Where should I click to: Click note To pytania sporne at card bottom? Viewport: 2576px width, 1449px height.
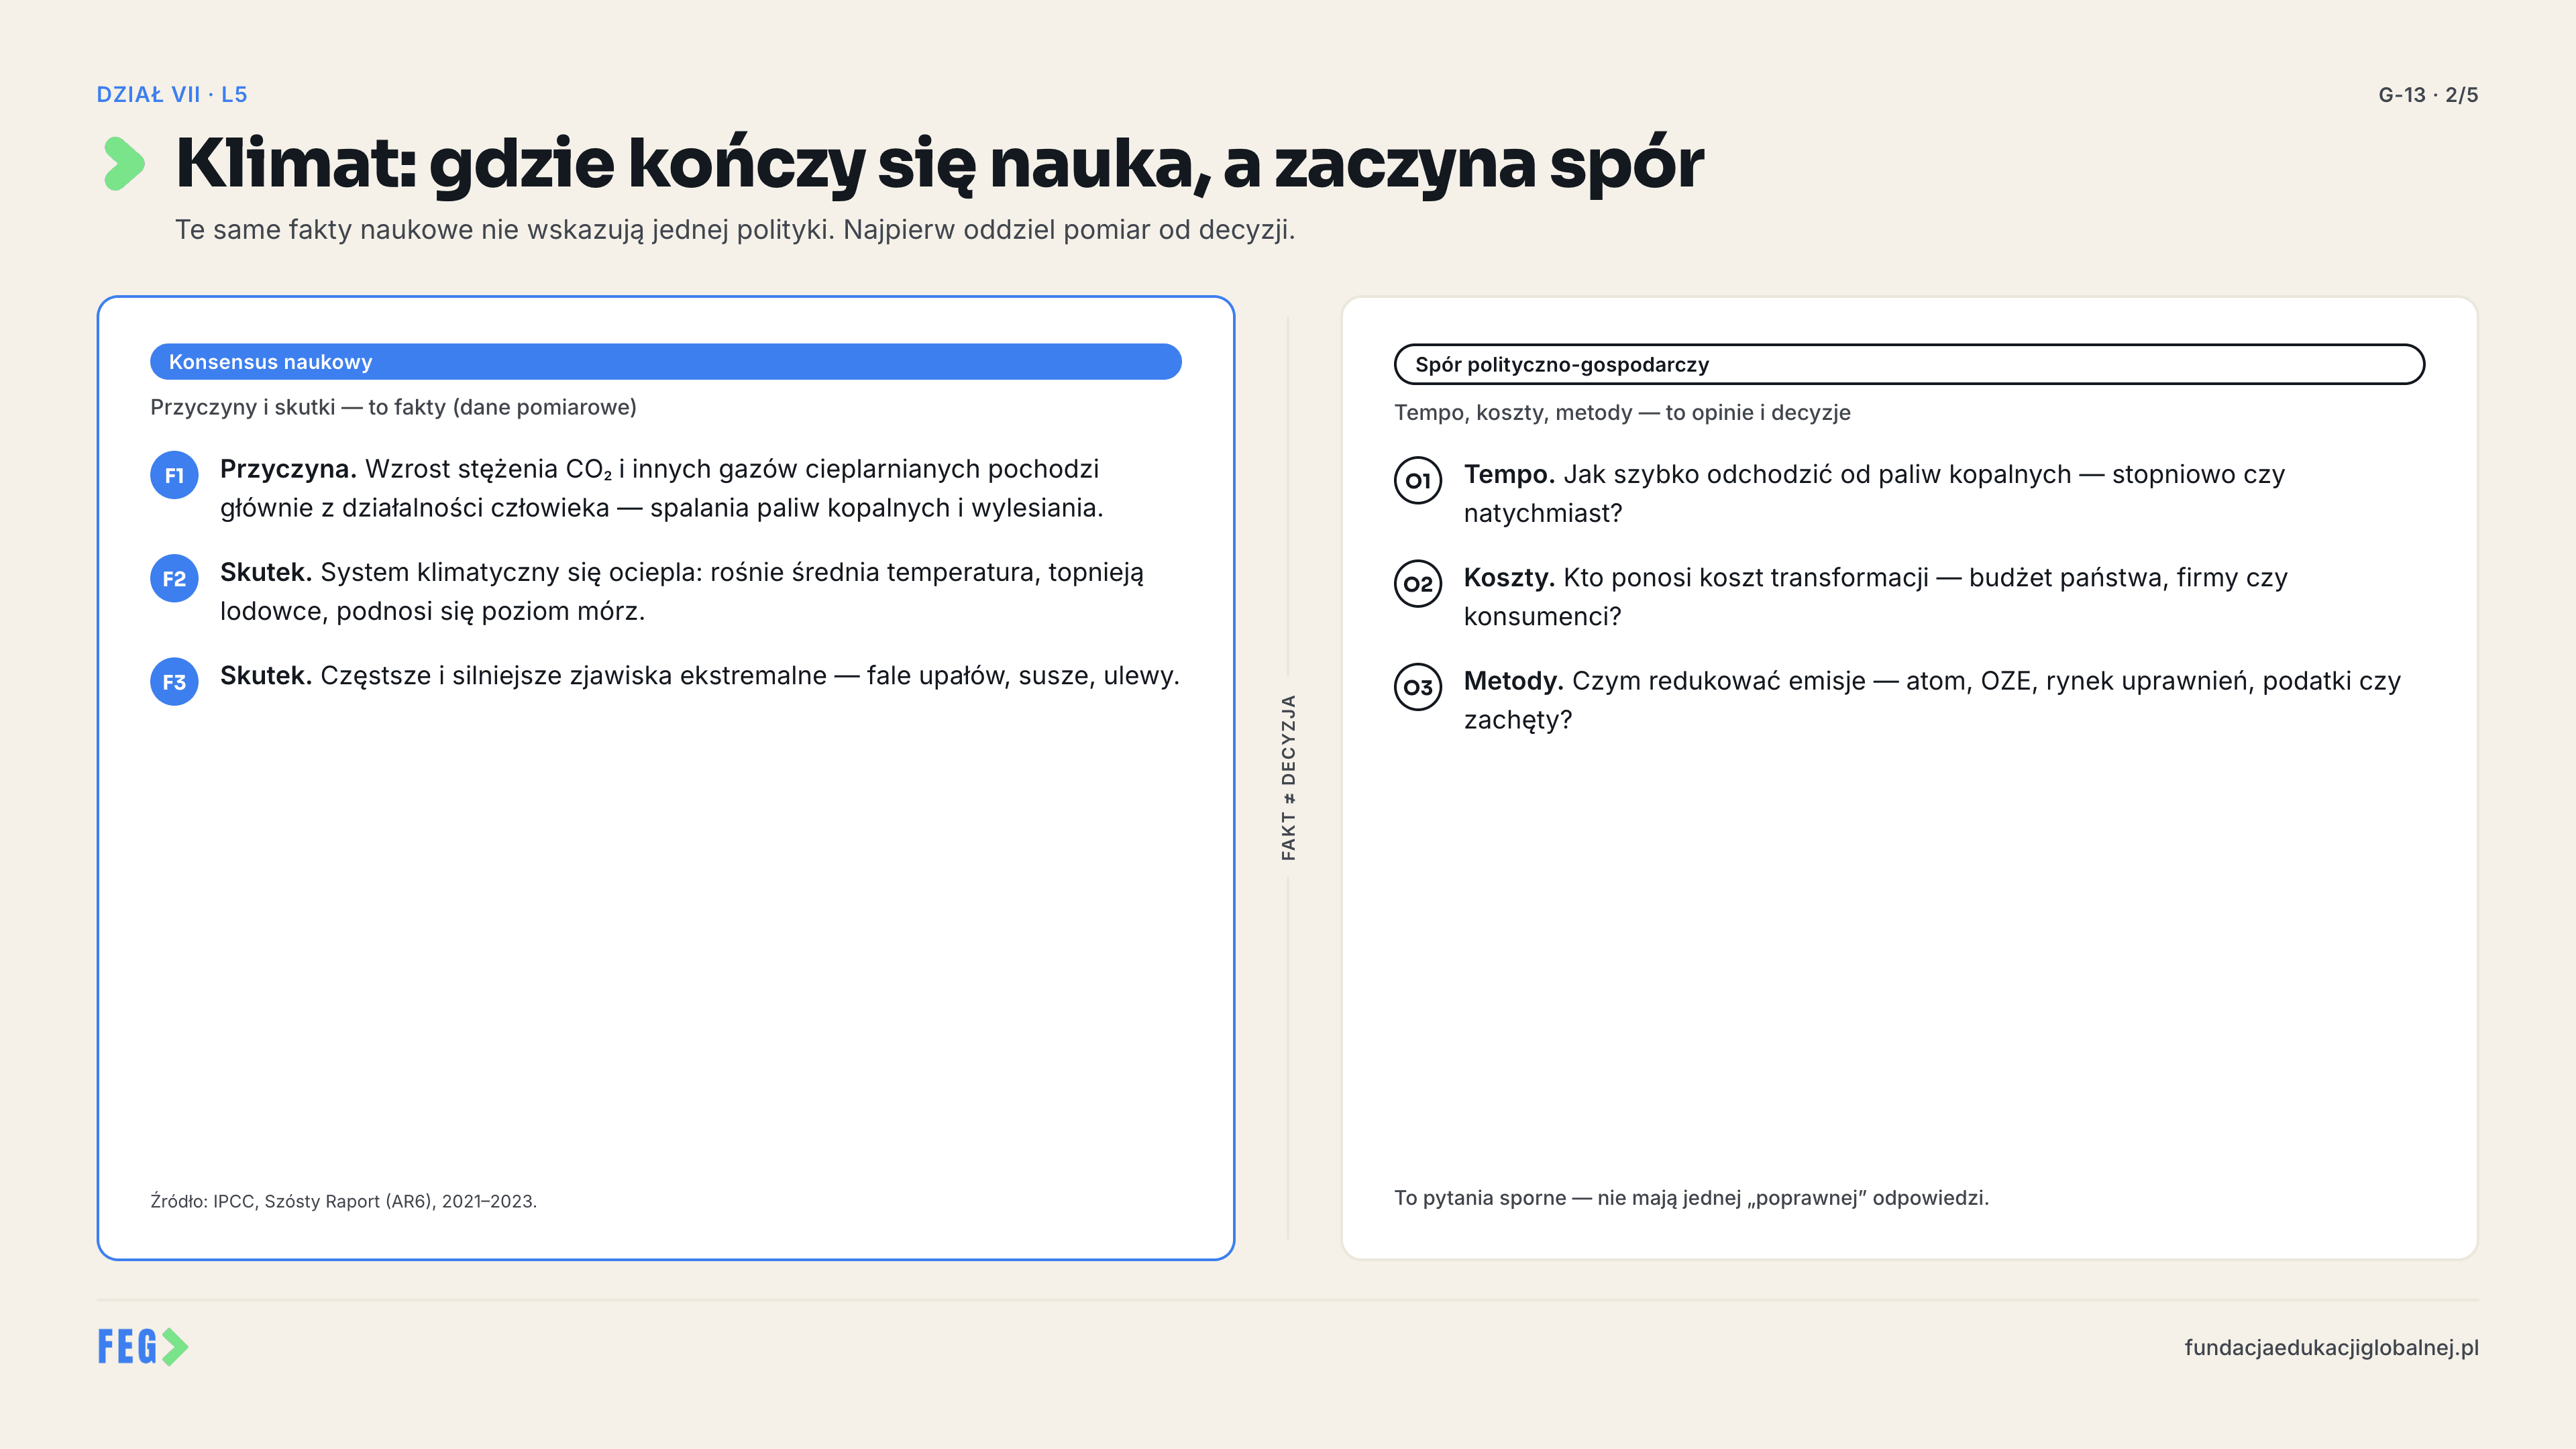pos(1691,1198)
